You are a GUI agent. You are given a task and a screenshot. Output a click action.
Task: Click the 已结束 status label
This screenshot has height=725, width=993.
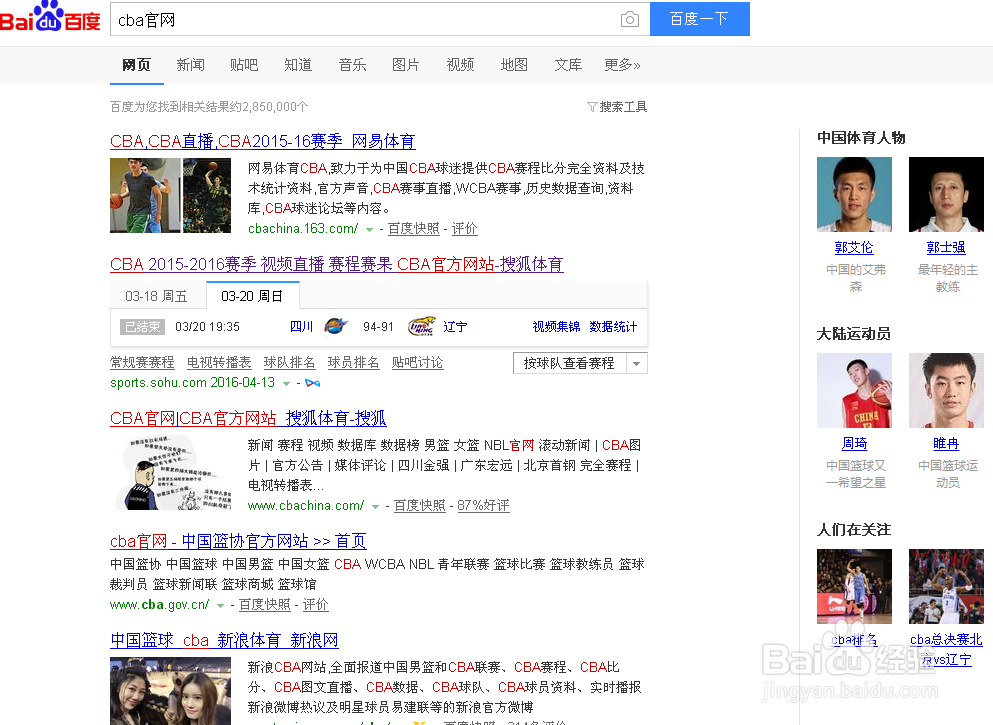(x=142, y=327)
